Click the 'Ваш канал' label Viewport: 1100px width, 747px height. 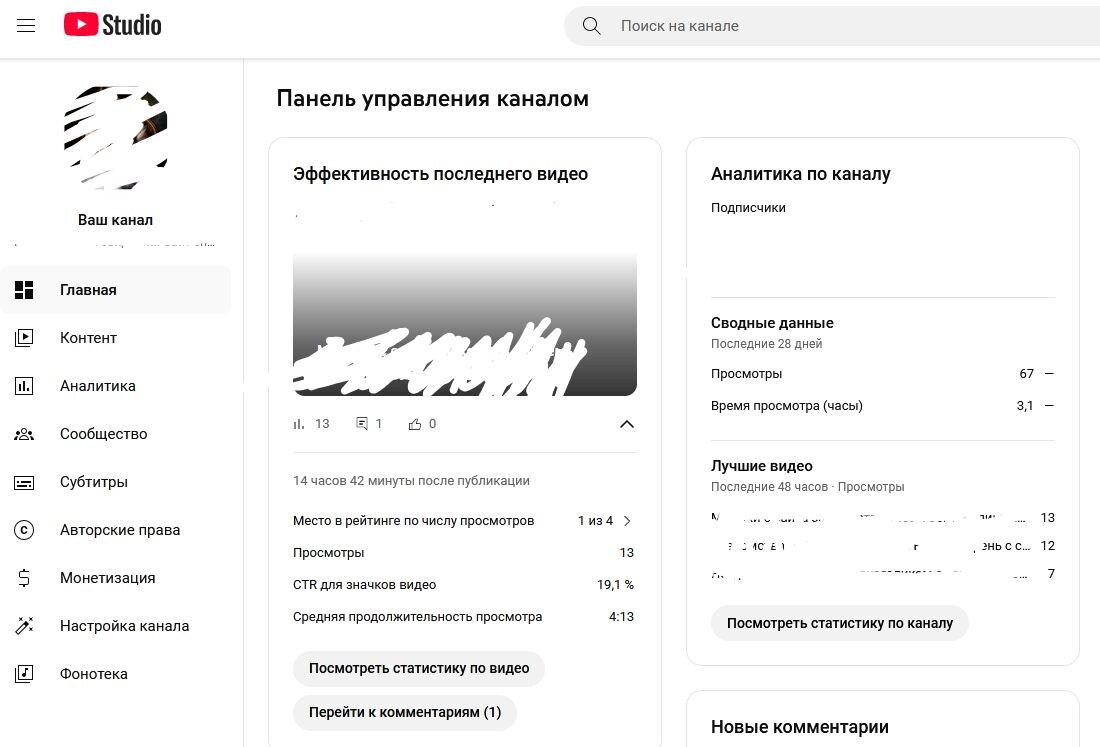pyautogui.click(x=115, y=220)
